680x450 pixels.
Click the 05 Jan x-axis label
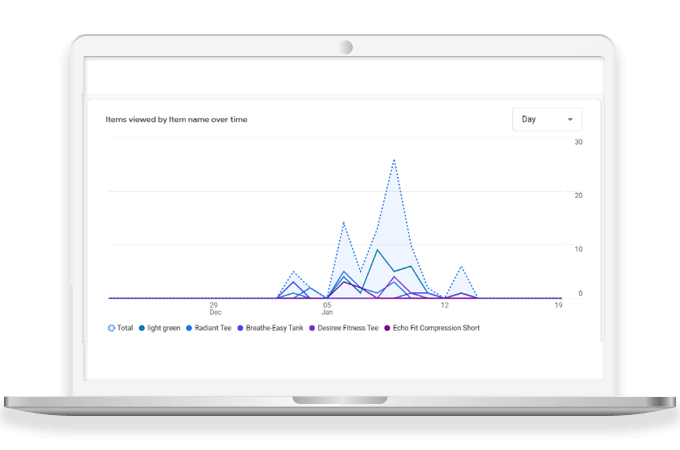pos(327,309)
